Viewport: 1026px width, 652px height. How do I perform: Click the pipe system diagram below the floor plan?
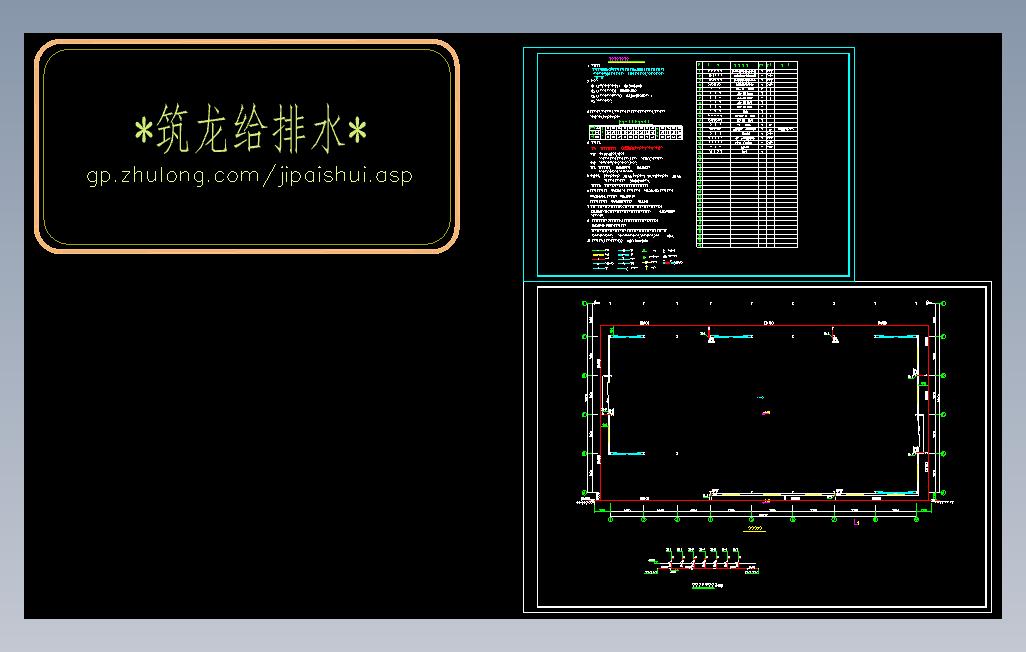coord(703,561)
